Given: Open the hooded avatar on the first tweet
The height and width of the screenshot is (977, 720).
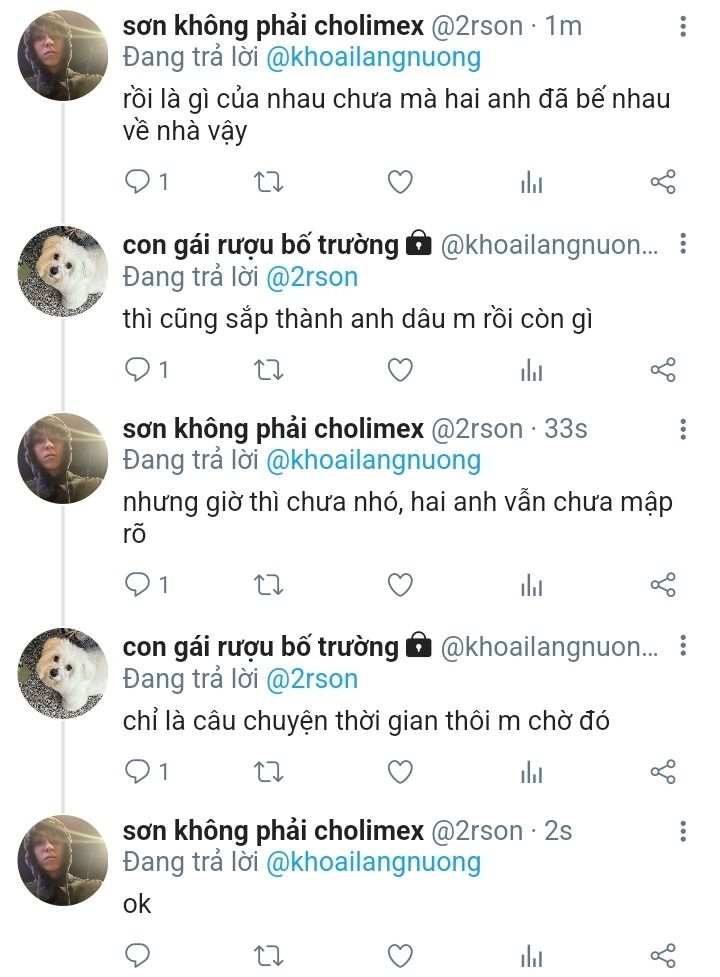Looking at the screenshot, I should (x=62, y=54).
